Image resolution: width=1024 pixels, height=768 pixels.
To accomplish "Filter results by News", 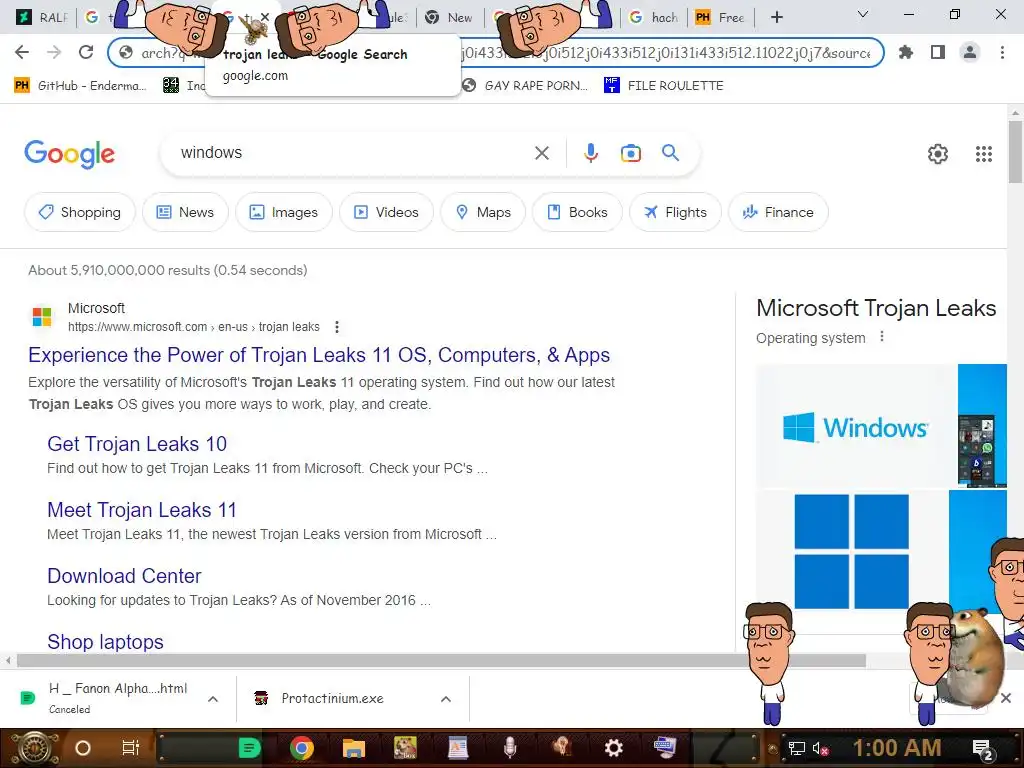I will (185, 212).
